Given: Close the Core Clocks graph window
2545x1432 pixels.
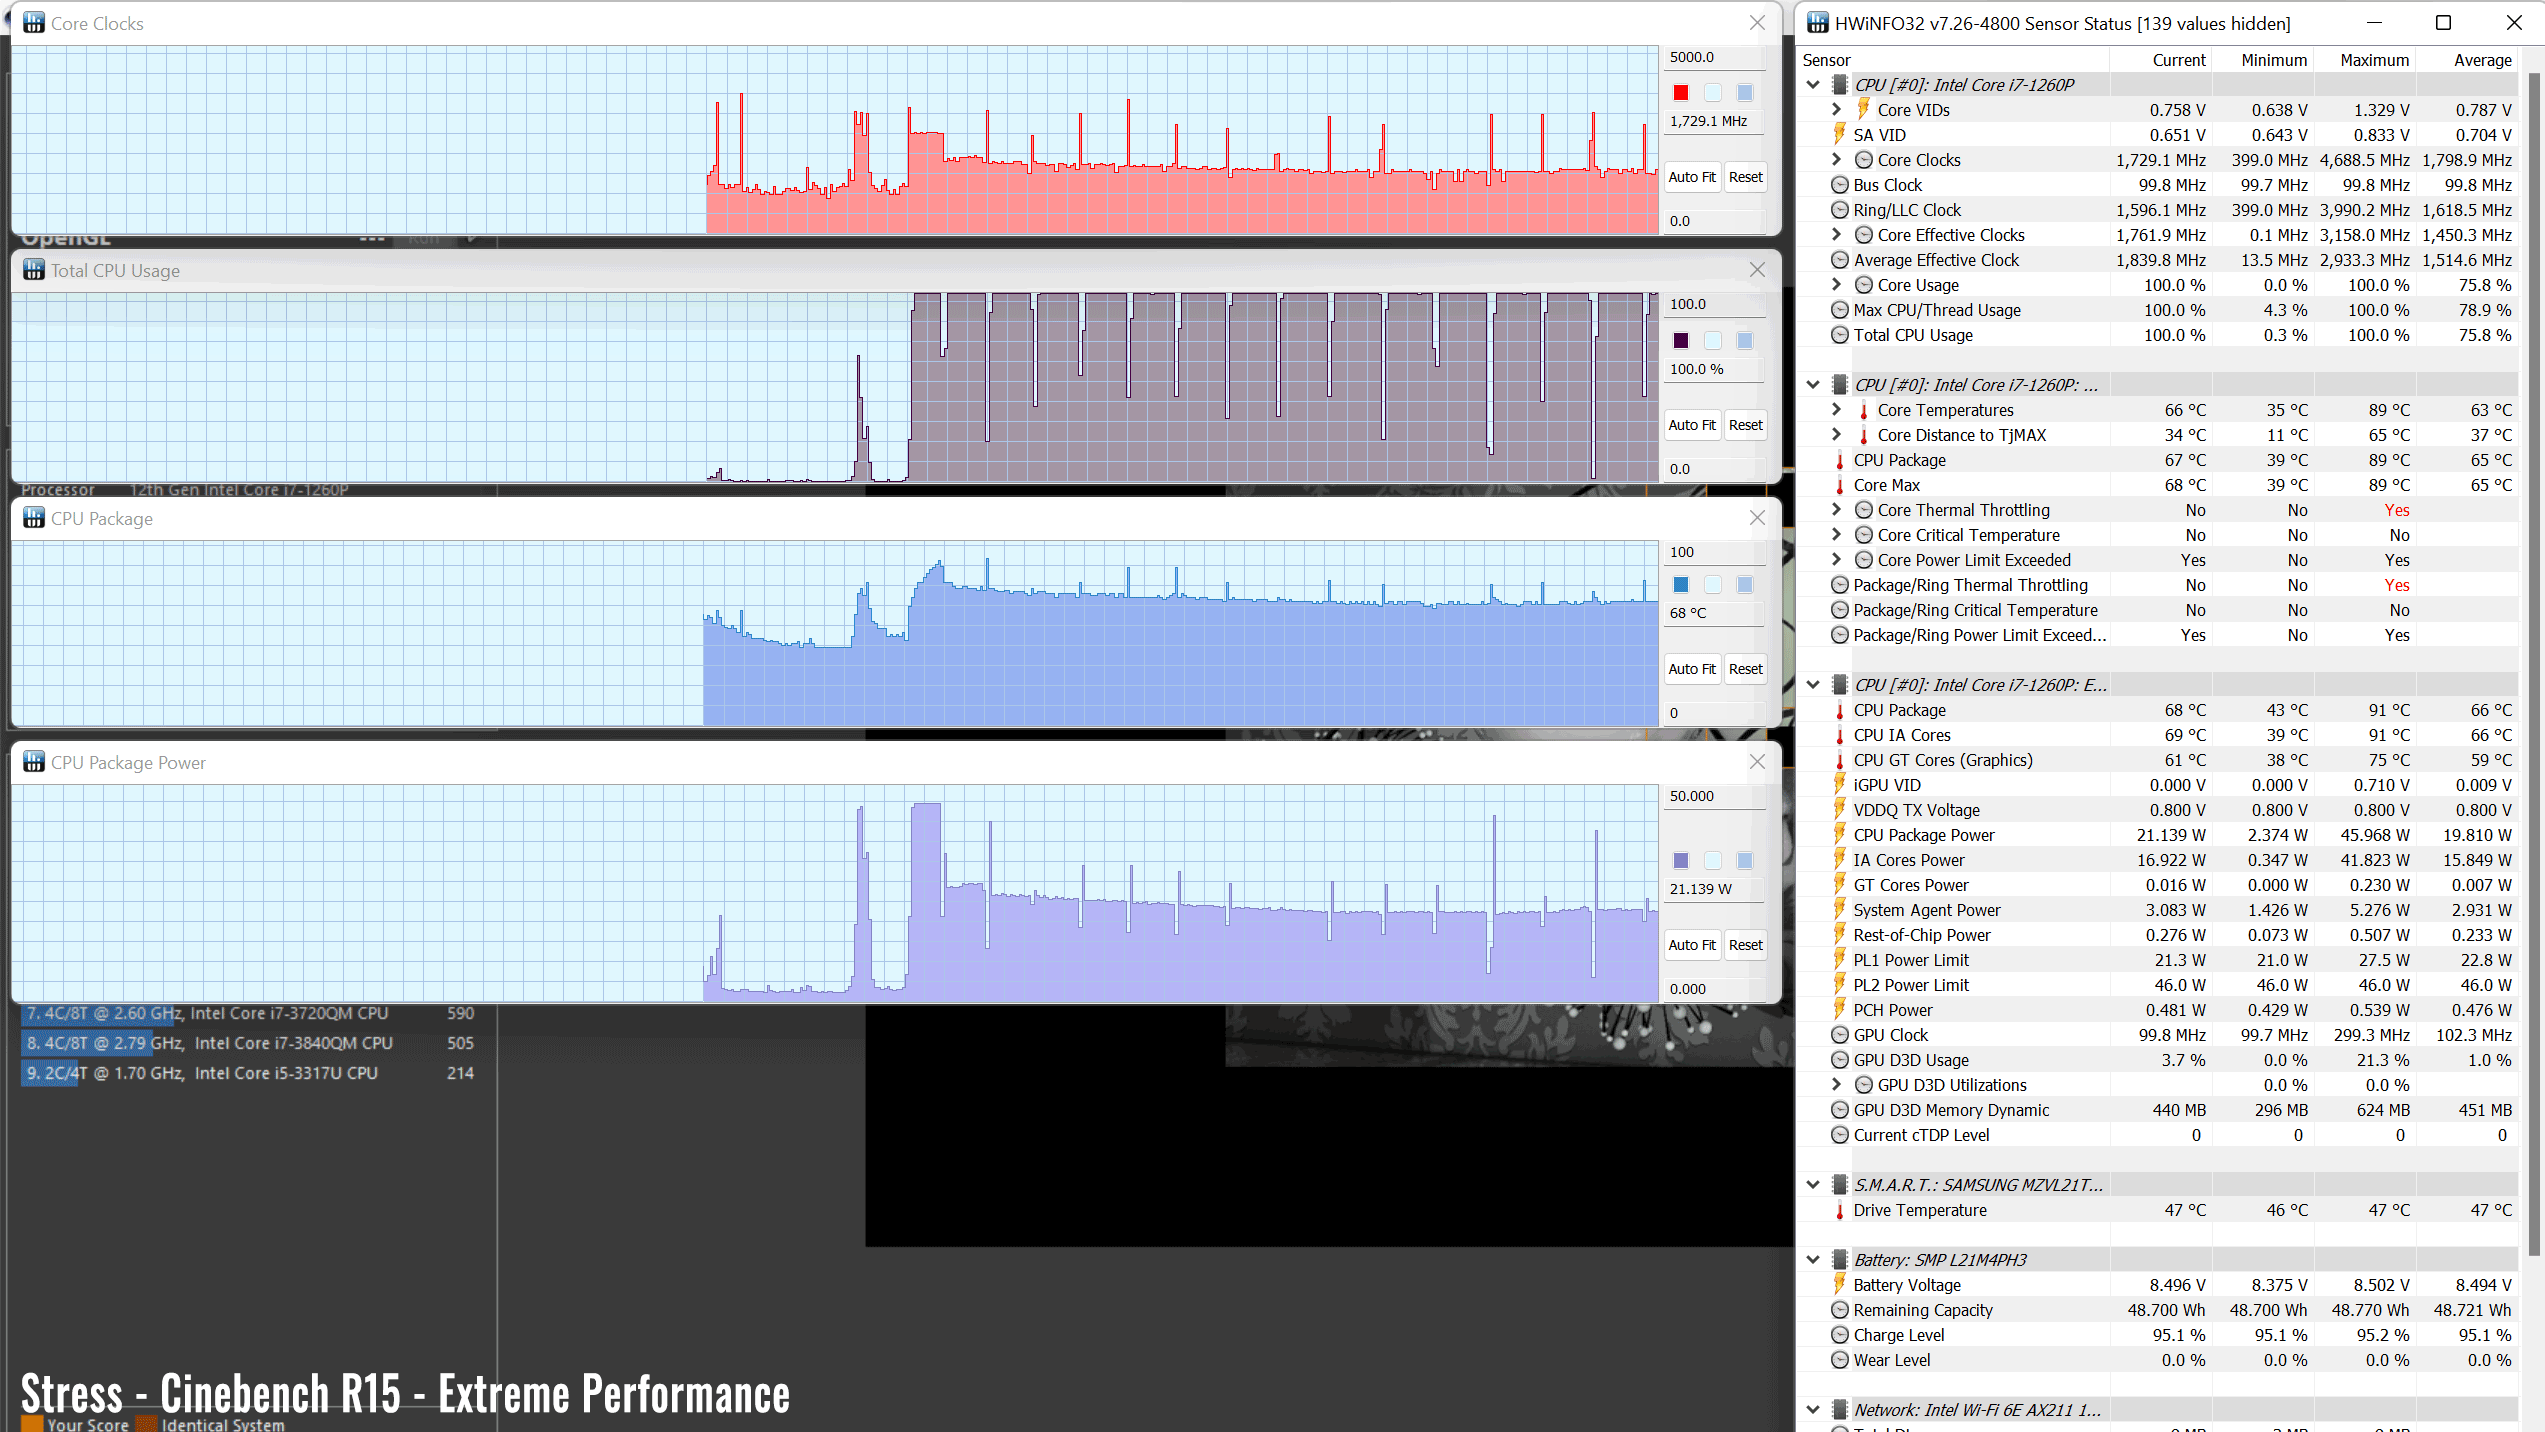Looking at the screenshot, I should (x=1757, y=23).
